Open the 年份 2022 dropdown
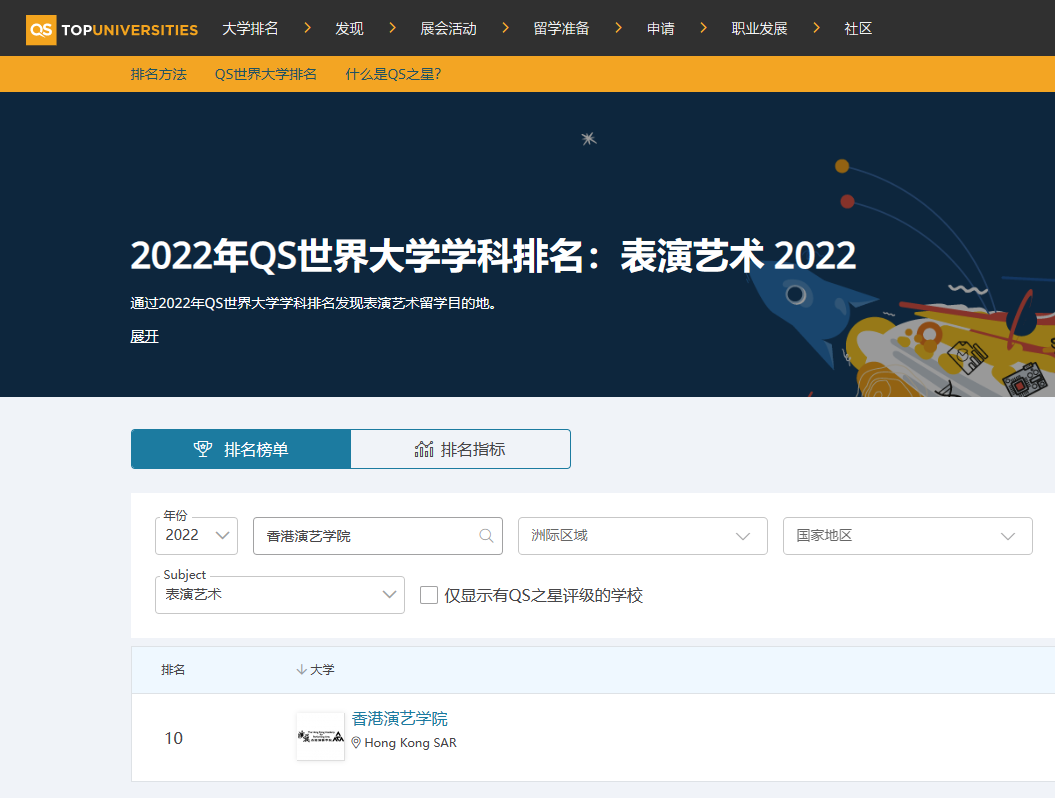 point(196,536)
